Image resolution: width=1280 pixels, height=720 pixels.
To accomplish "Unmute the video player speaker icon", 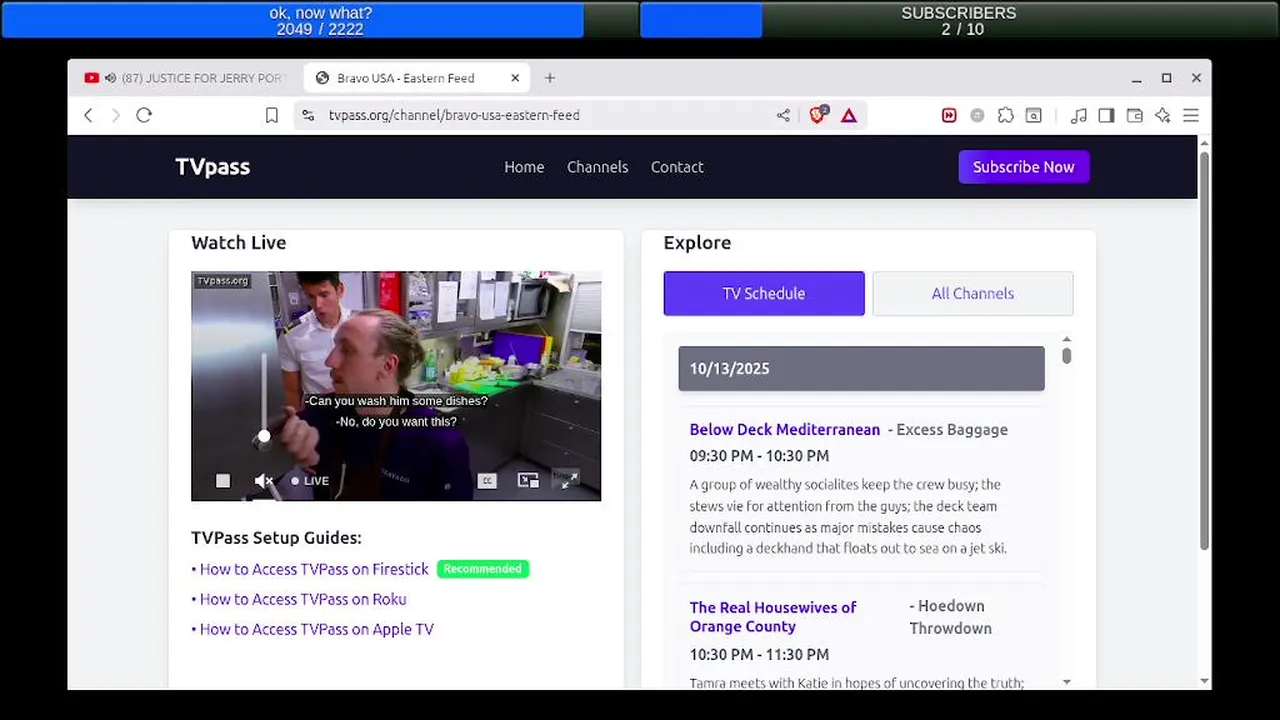I will 263,481.
